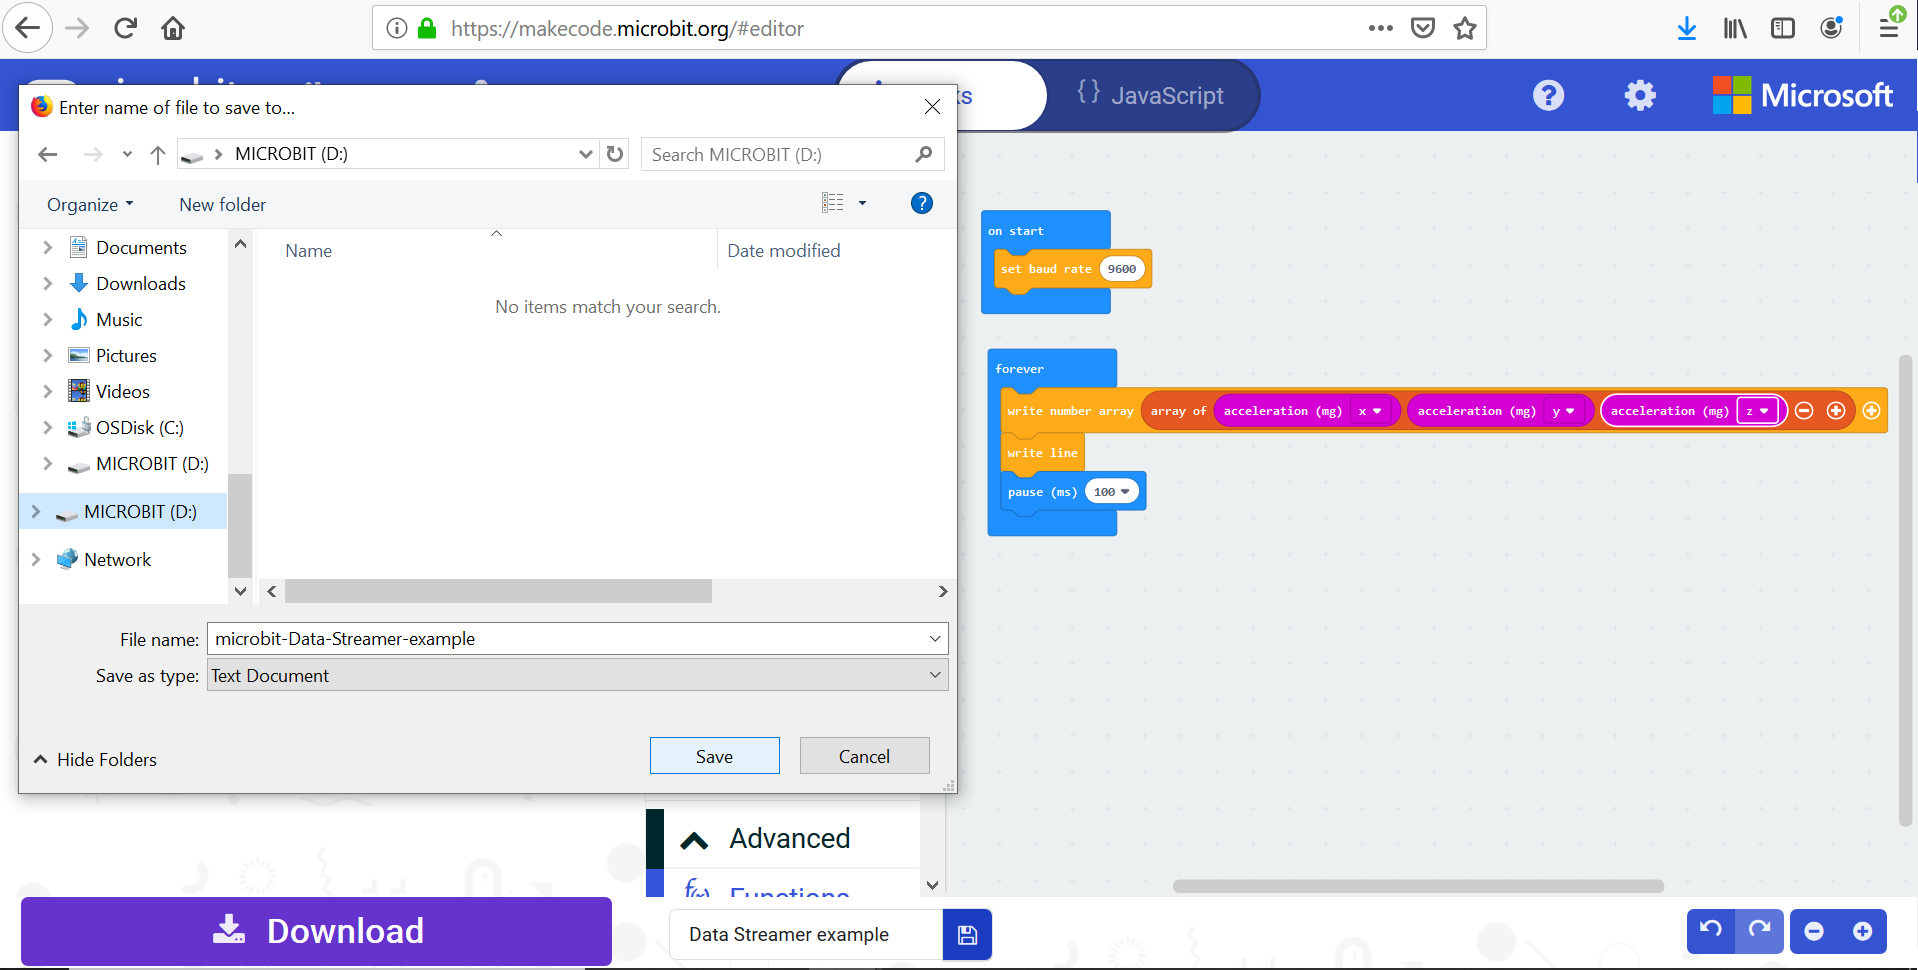1918x970 pixels.
Task: Zoom in on the block workspace
Action: coord(1864,931)
